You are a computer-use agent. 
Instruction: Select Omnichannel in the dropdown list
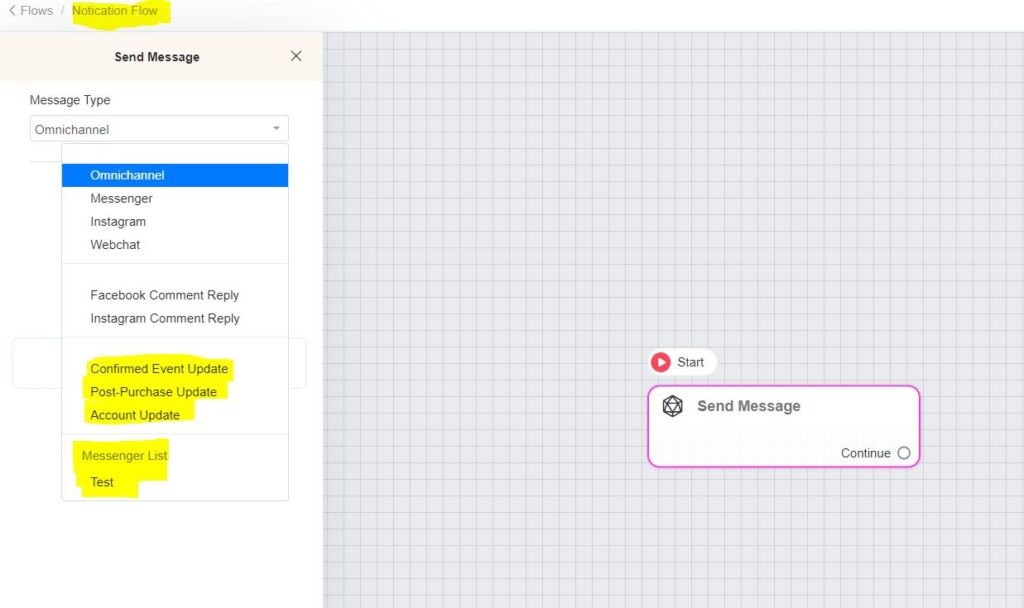pos(175,175)
